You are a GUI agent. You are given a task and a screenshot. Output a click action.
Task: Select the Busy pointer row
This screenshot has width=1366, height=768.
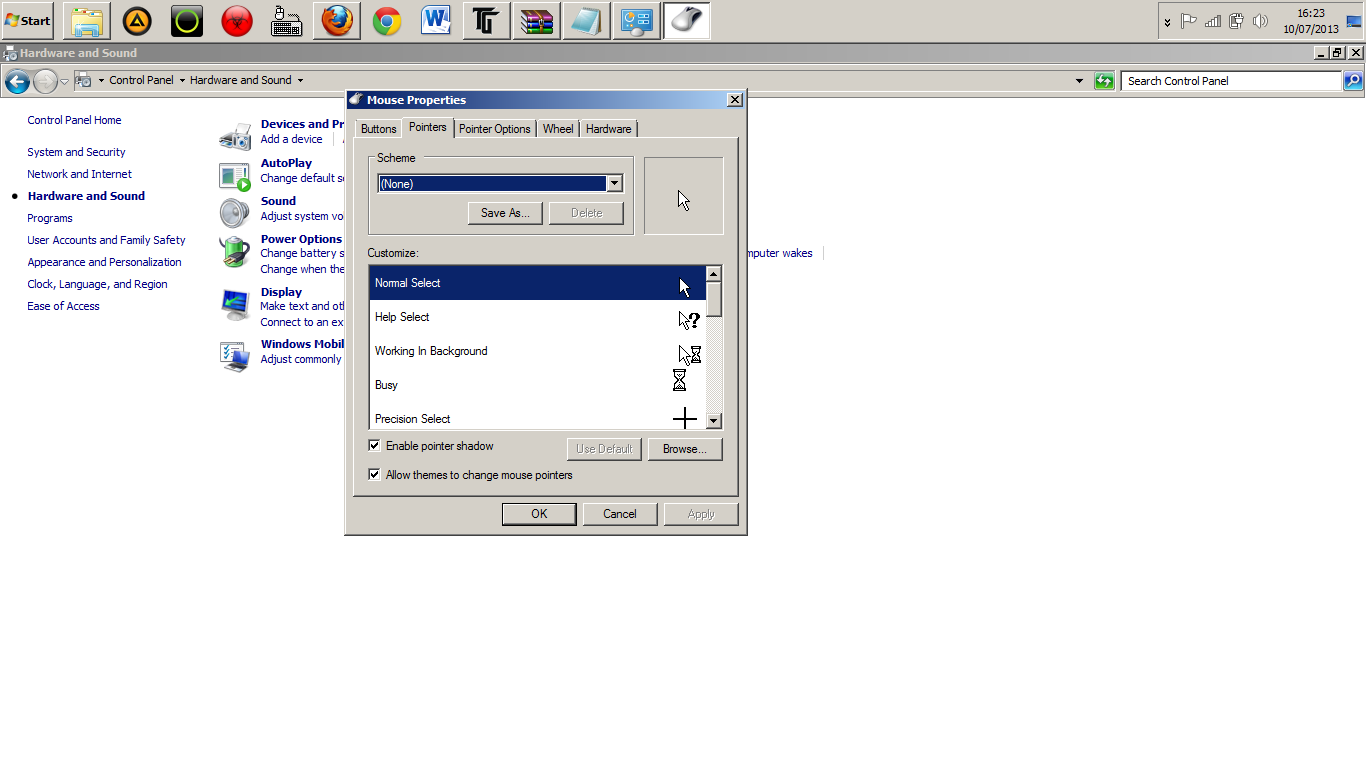[538, 385]
